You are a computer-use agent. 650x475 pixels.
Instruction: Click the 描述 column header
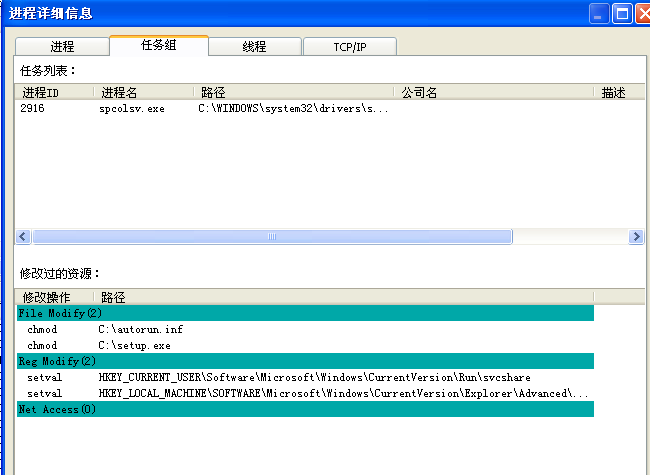[614, 92]
